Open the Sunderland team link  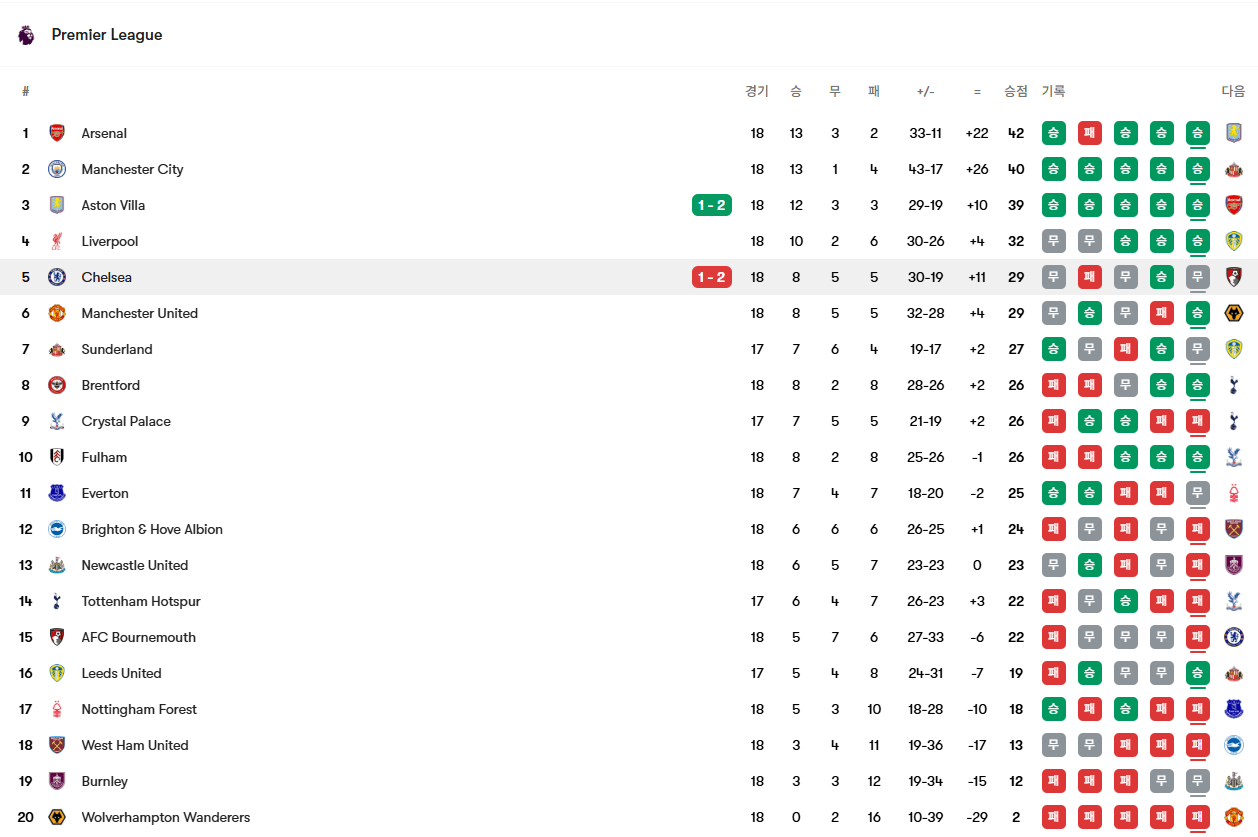click(x=117, y=349)
